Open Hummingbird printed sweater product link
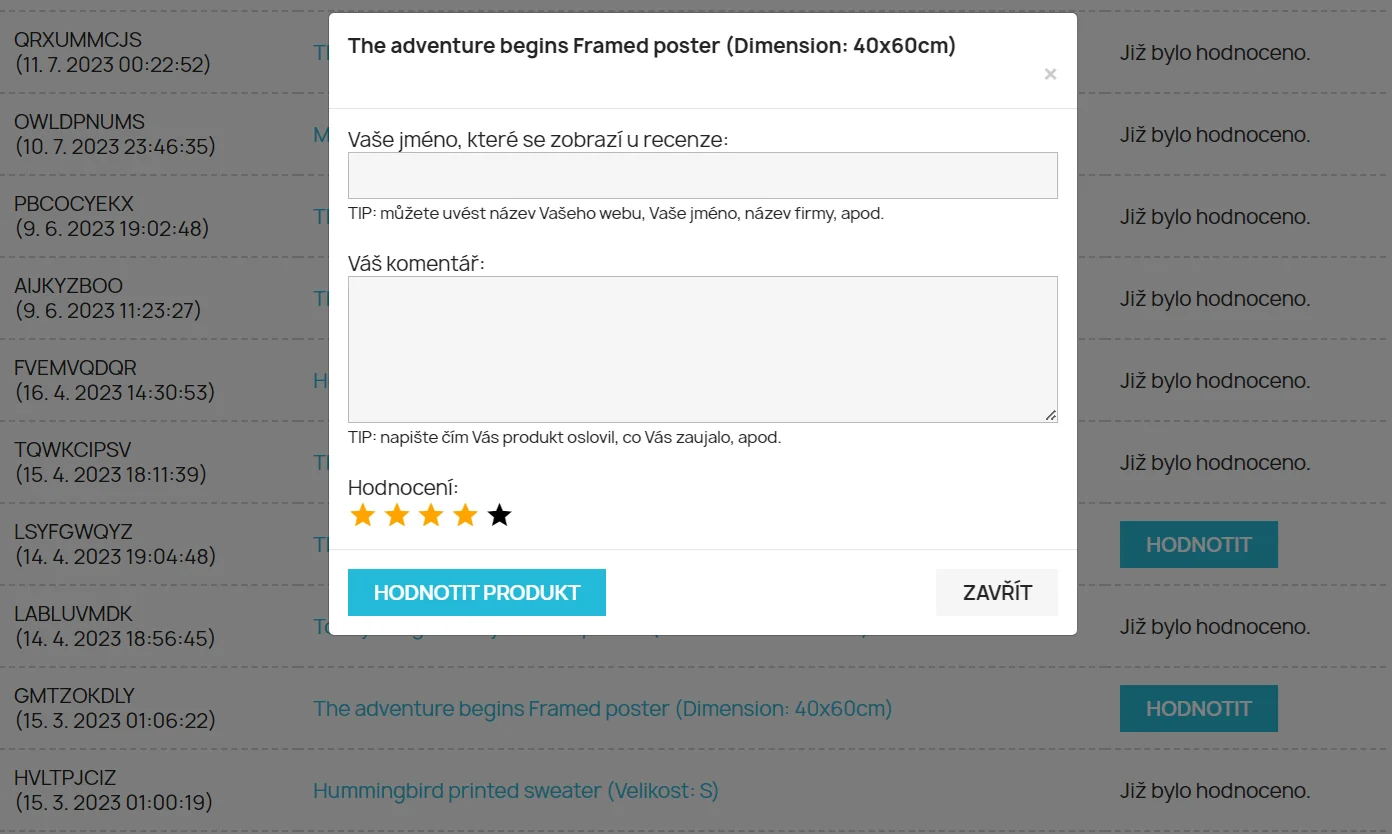The width and height of the screenshot is (1392, 834). click(516, 791)
